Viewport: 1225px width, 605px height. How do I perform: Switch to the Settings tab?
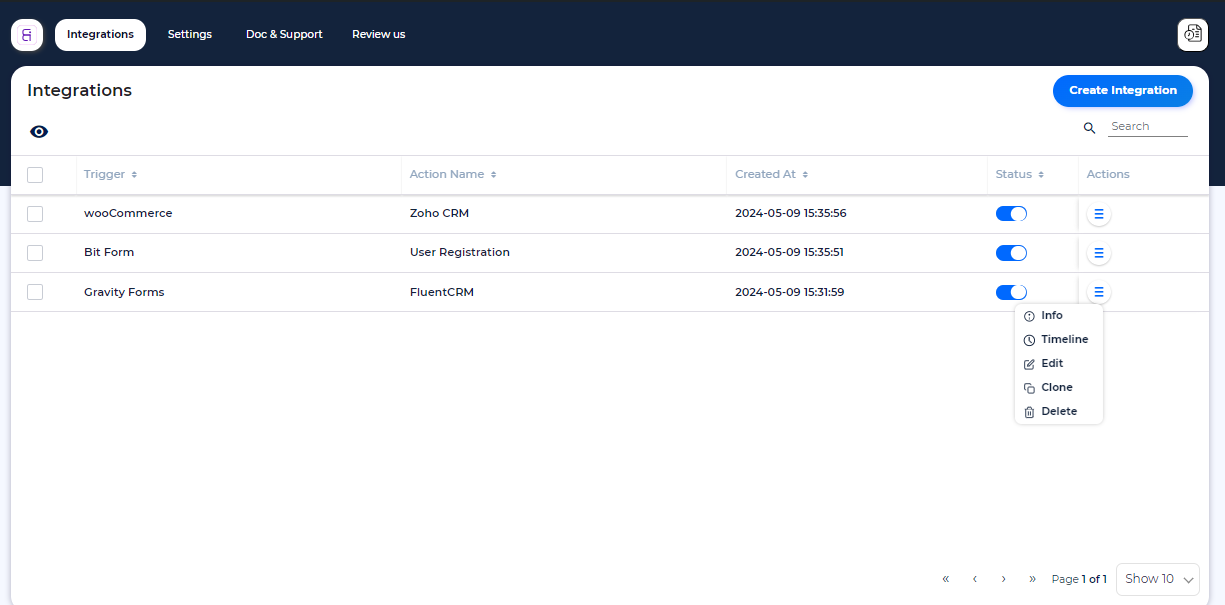point(189,34)
